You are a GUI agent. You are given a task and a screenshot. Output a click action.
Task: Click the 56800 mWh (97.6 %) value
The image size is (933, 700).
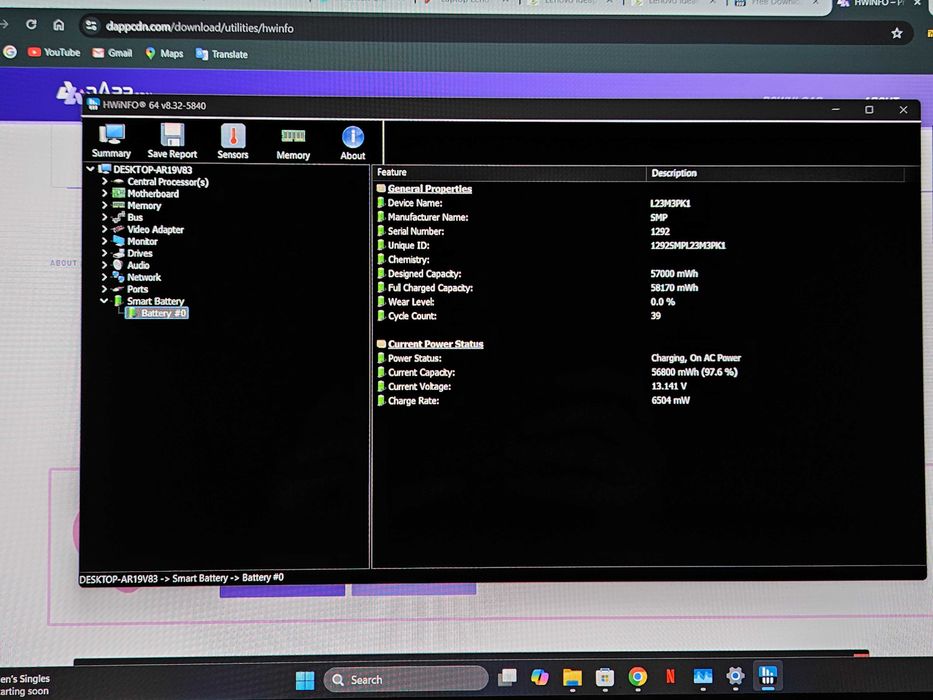click(694, 372)
